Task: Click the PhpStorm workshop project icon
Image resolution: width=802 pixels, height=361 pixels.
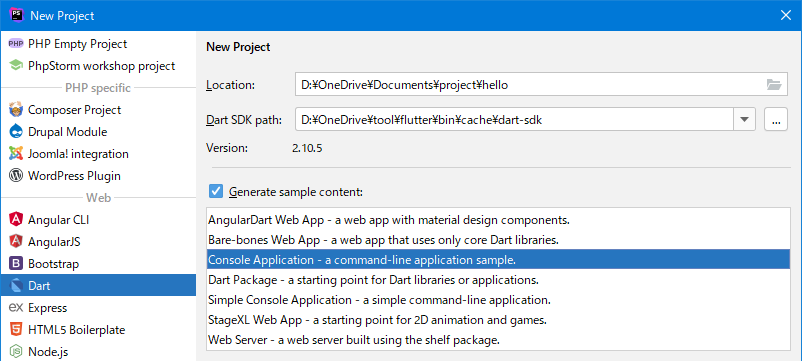Action: coord(16,66)
